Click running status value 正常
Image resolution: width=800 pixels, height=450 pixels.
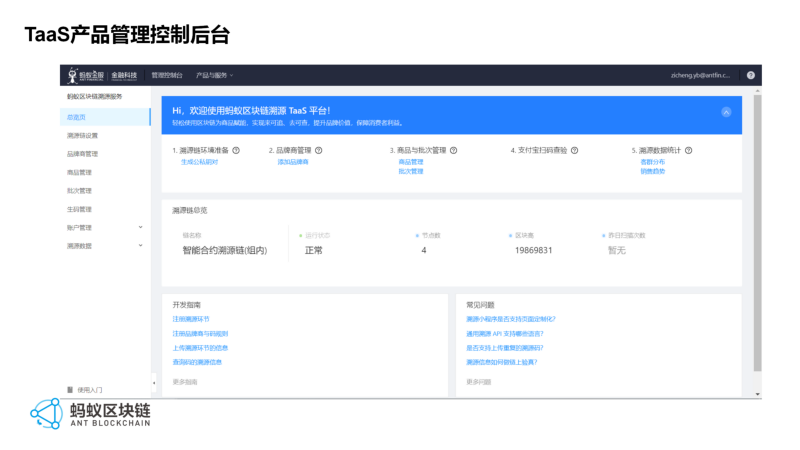coord(313,251)
